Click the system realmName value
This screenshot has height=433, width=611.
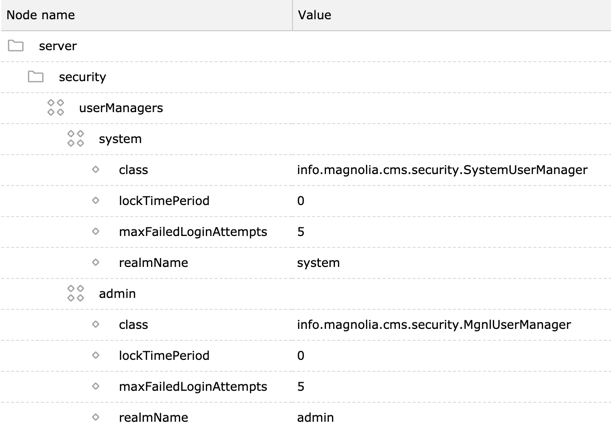coord(318,263)
